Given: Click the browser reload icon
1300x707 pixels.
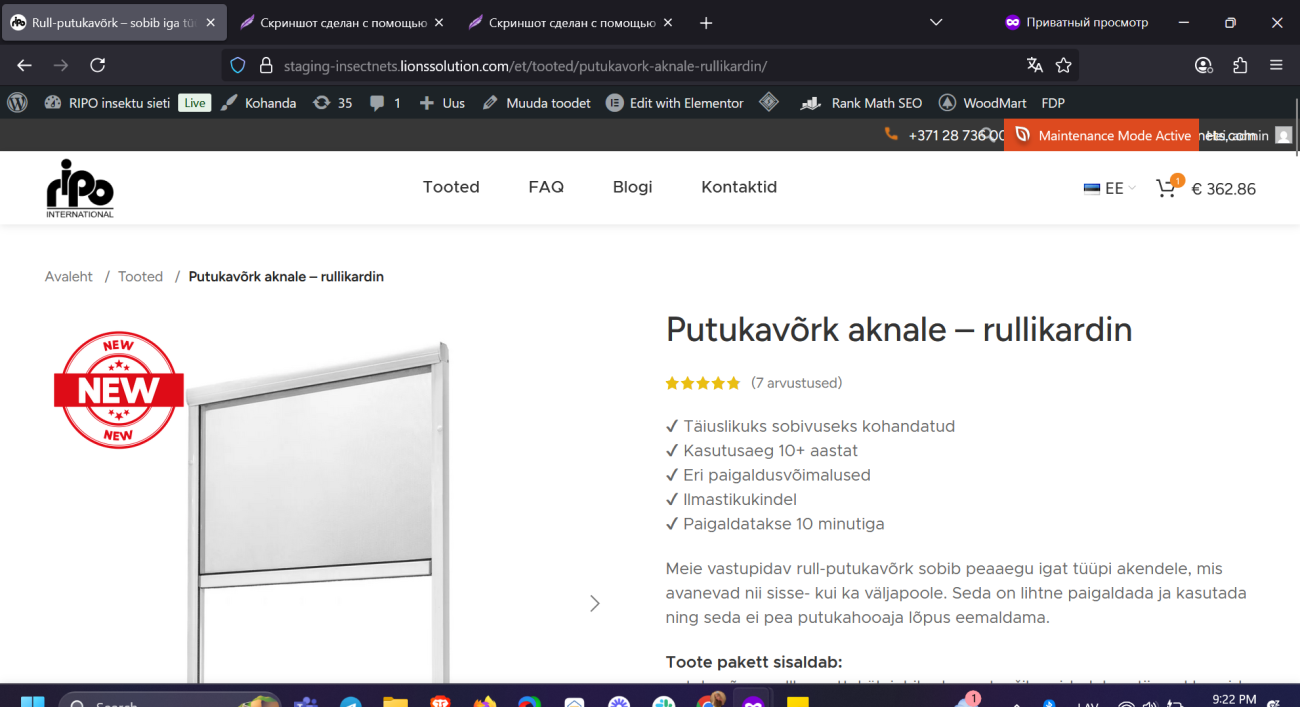Looking at the screenshot, I should point(98,65).
